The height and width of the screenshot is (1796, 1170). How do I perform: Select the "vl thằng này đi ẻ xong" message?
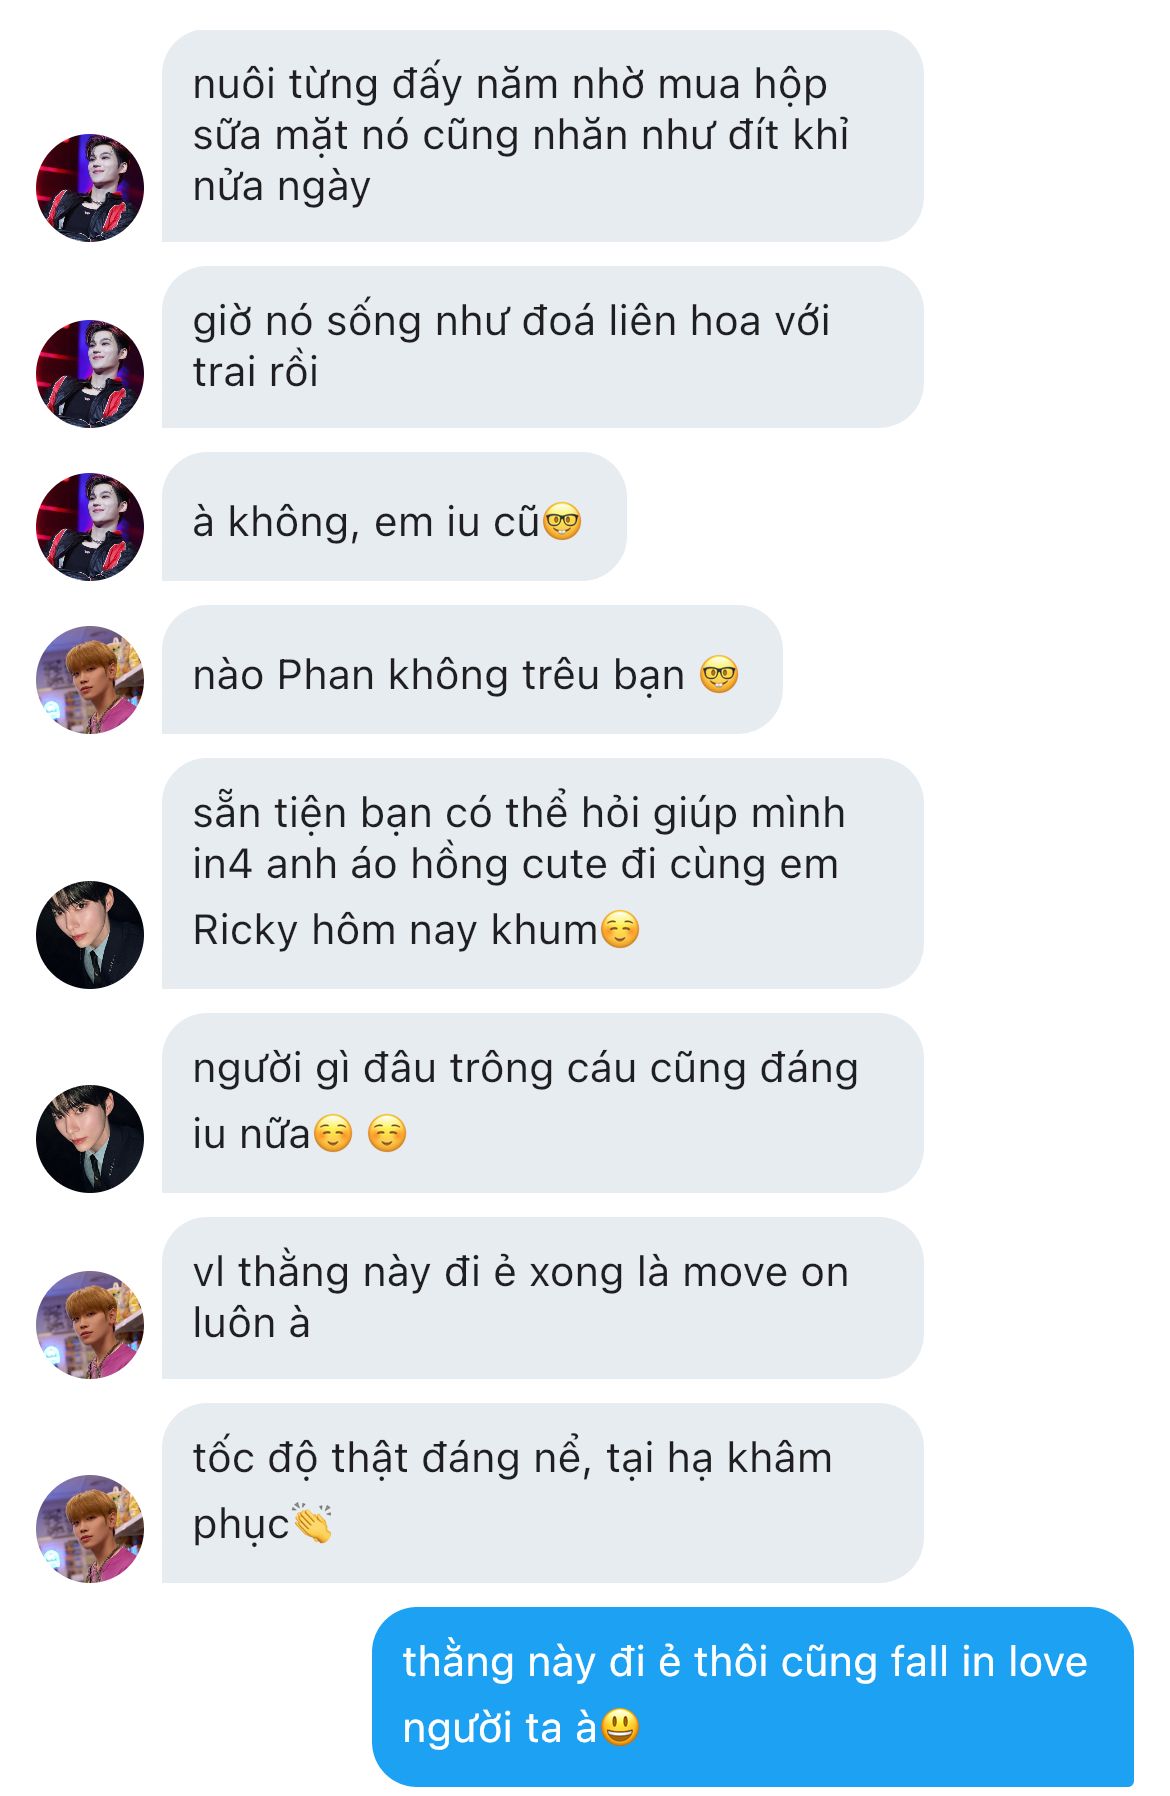pos(542,1298)
